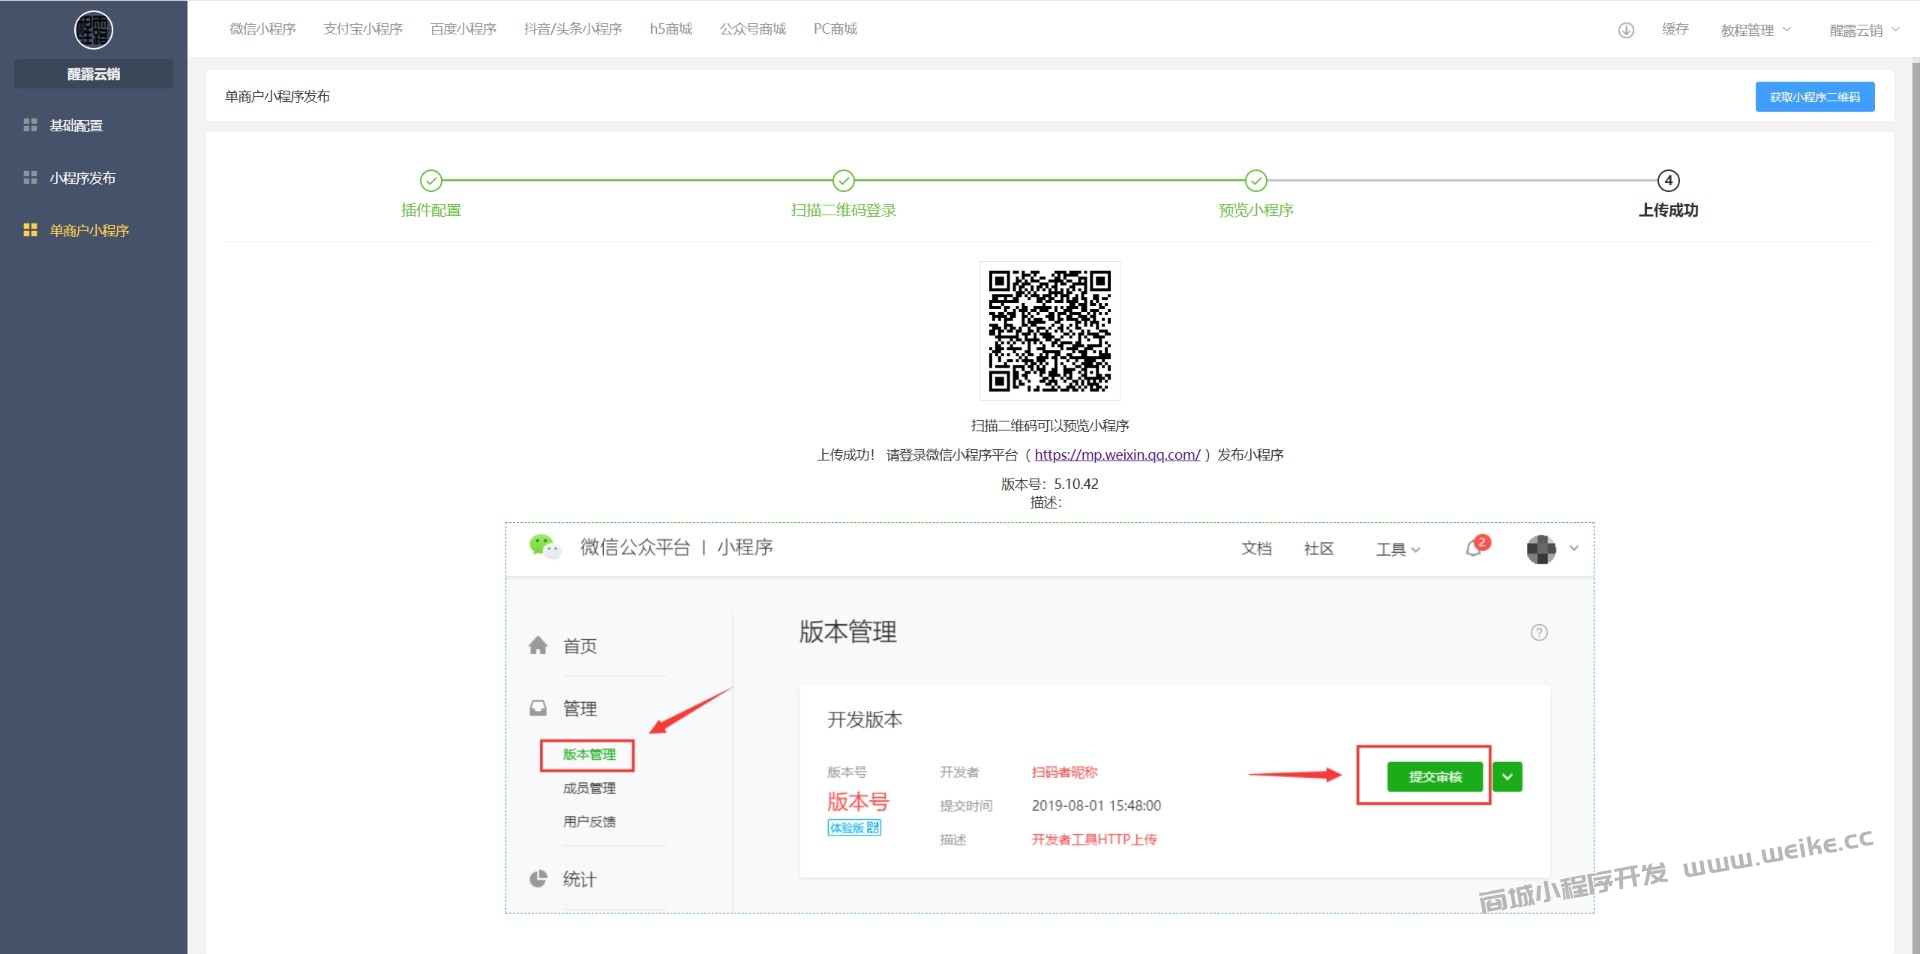Click the 小程序发布 sidebar grid icon

[x=30, y=178]
